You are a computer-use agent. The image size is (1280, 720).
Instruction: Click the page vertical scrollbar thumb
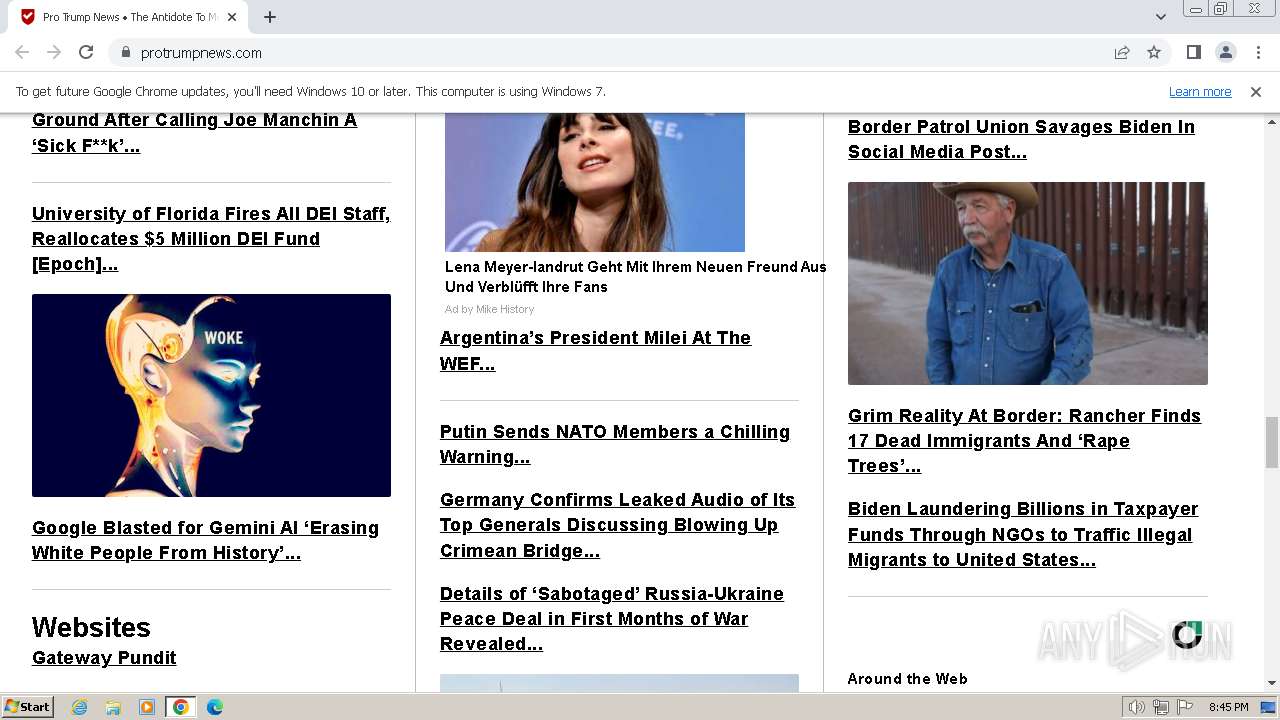pos(1272,442)
